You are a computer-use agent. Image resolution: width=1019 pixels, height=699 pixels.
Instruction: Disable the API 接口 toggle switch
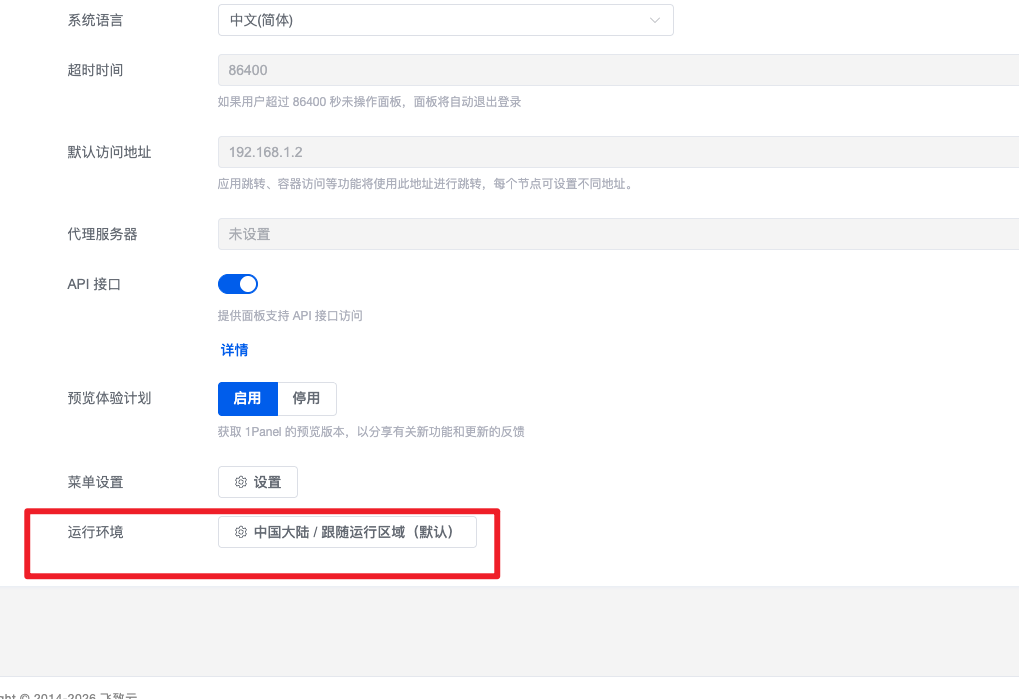pyautogui.click(x=238, y=284)
